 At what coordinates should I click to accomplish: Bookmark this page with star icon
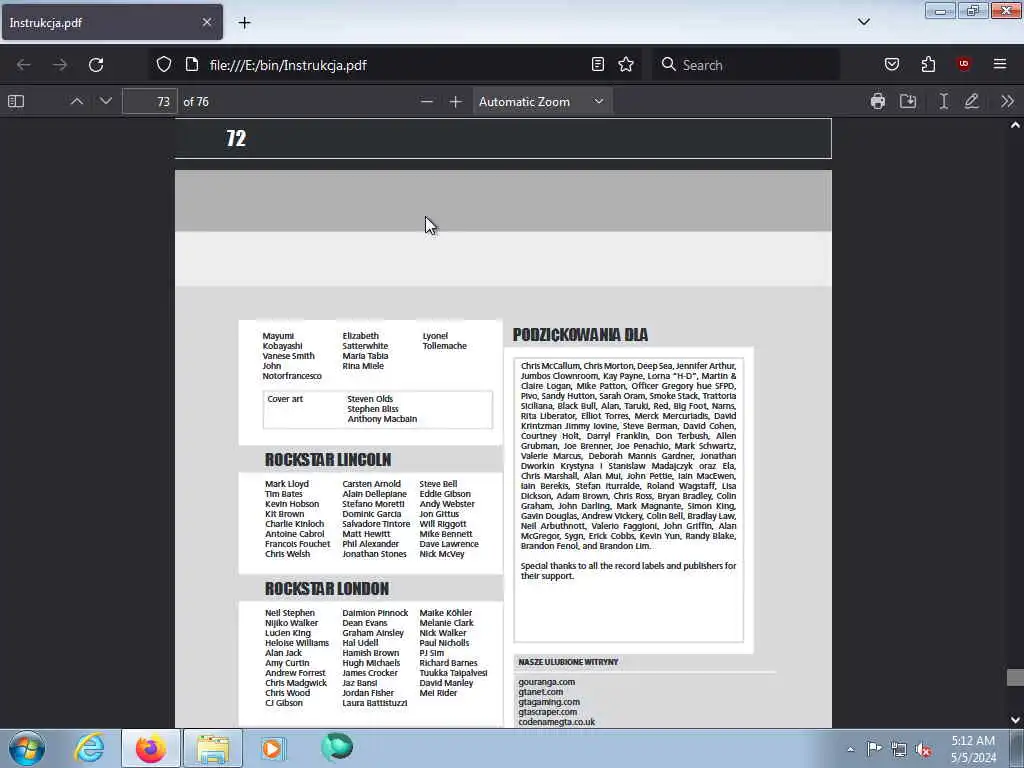[x=626, y=64]
